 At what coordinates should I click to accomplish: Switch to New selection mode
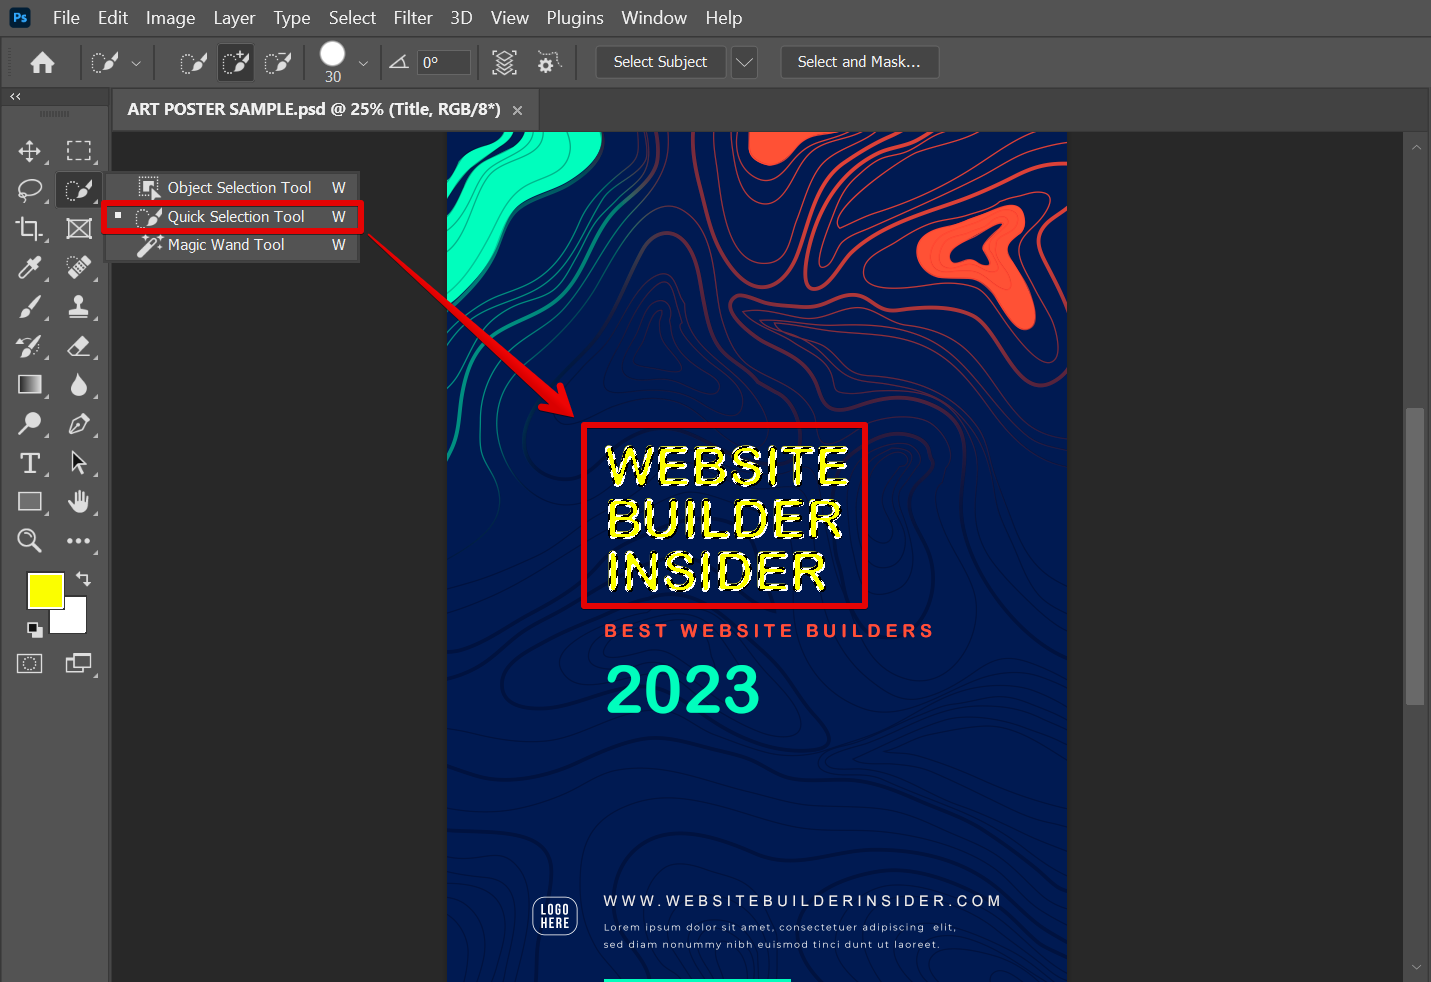(193, 63)
